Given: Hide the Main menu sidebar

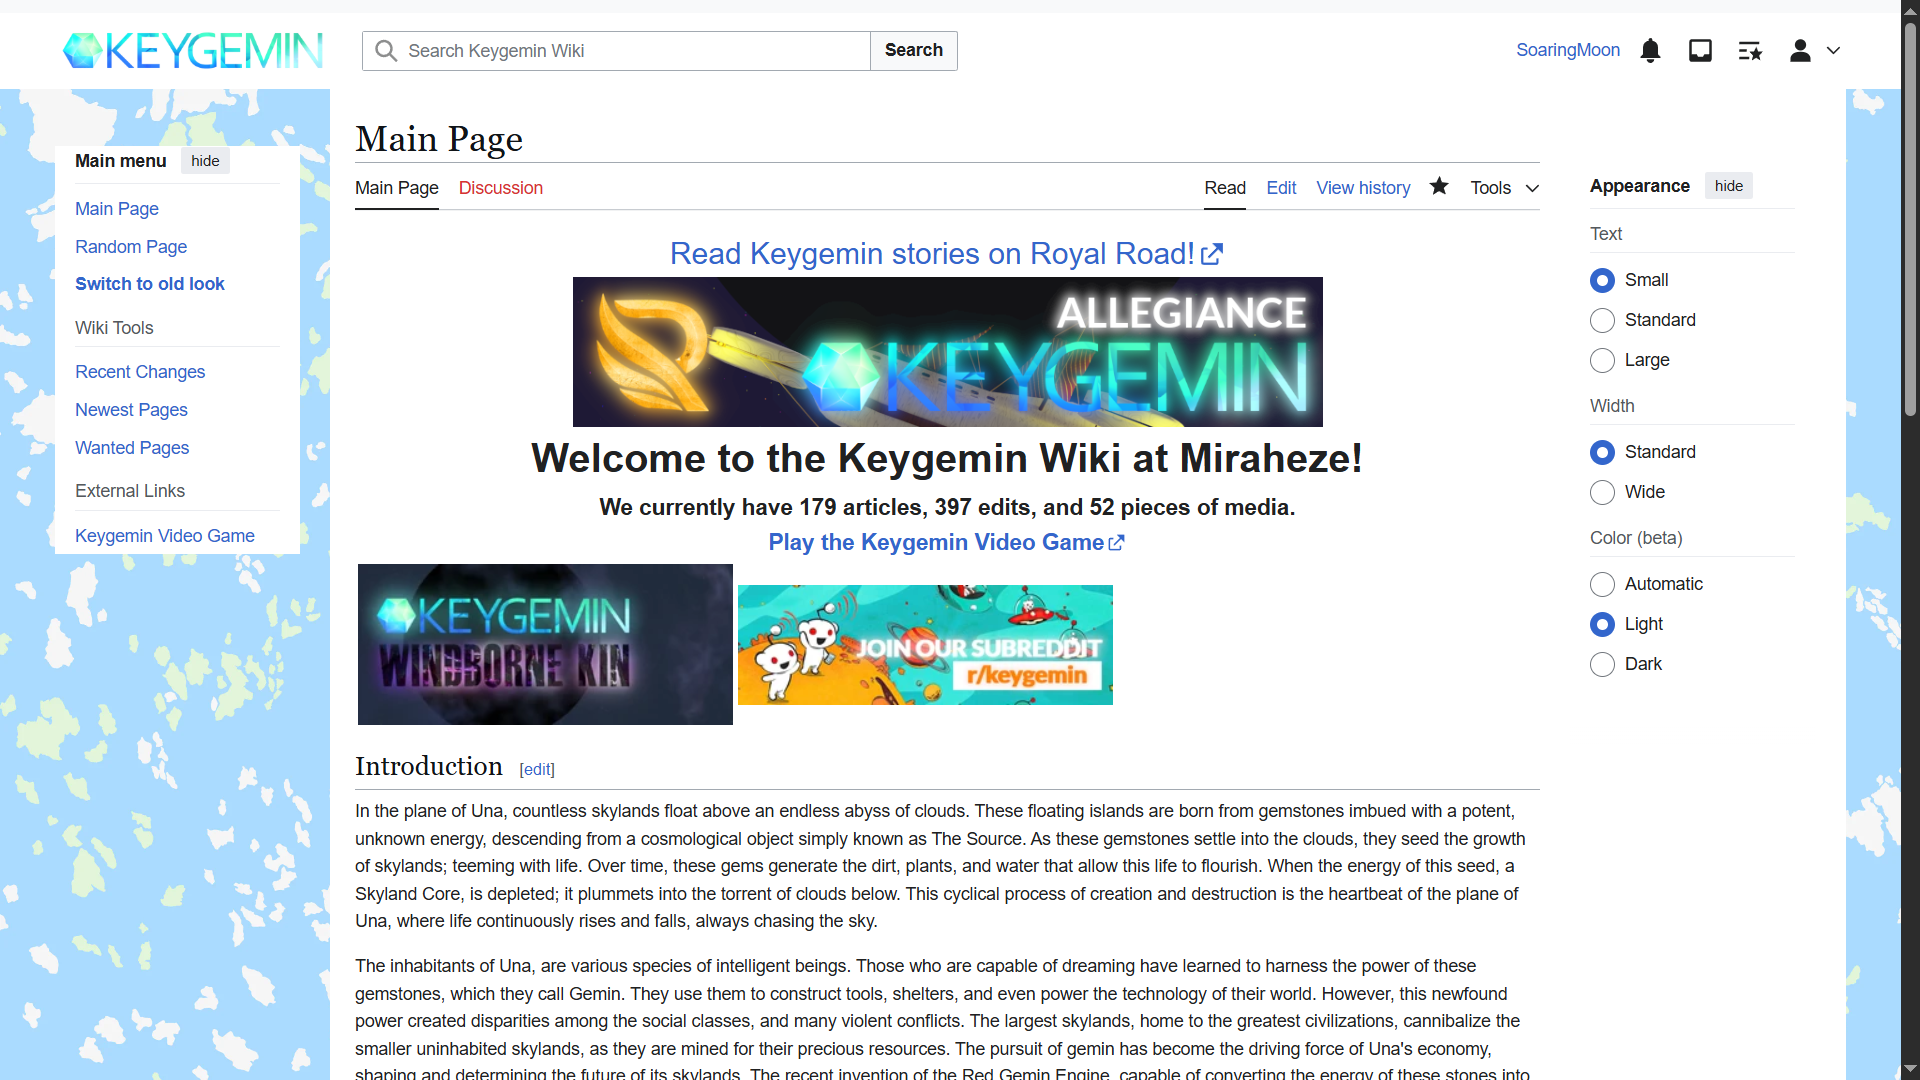Looking at the screenshot, I should pyautogui.click(x=205, y=161).
